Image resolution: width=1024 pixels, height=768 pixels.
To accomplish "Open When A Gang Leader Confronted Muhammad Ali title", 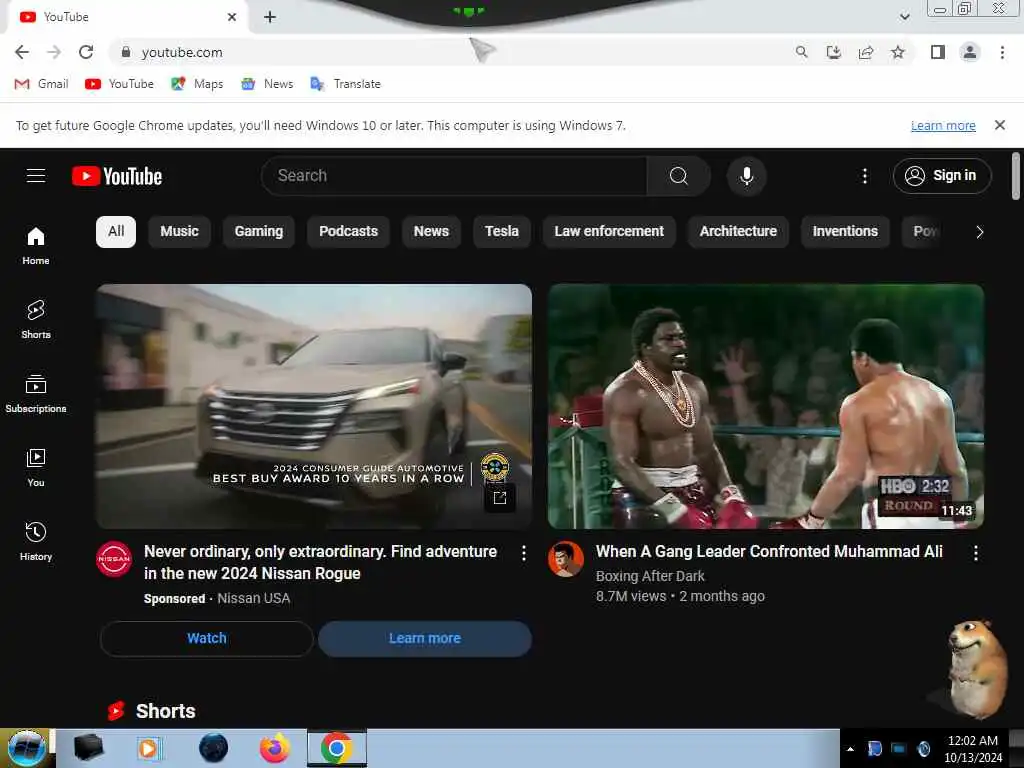I will (769, 552).
